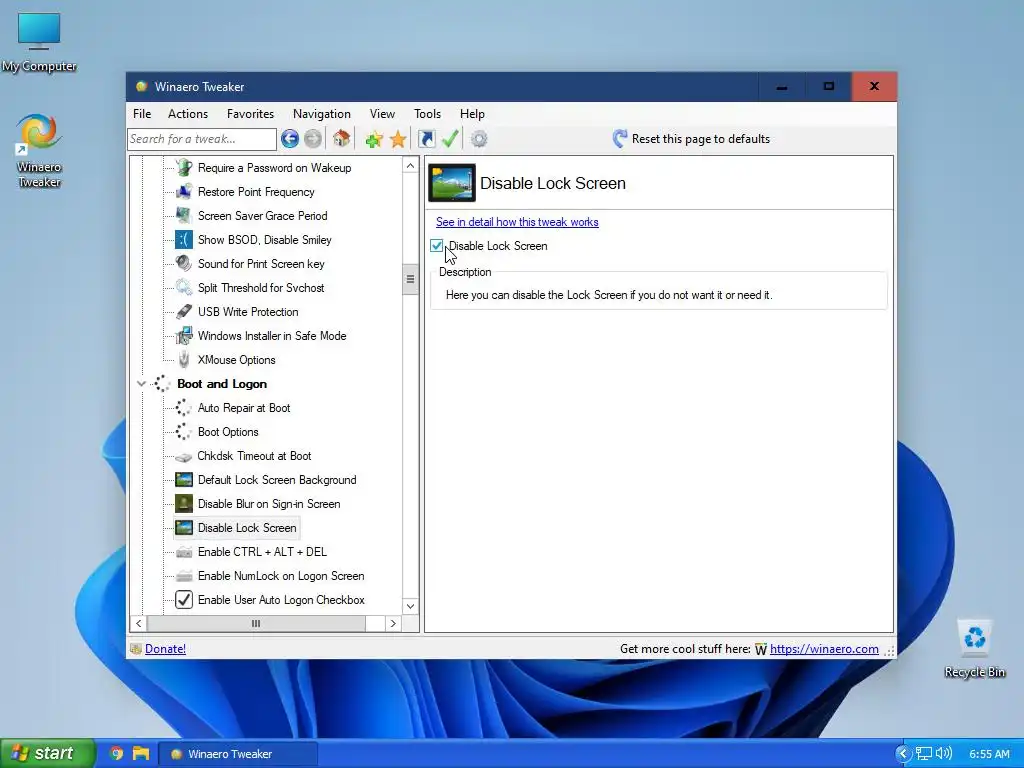Viewport: 1024px width, 768px height.
Task: Collapse the Boot and Logon category
Action: pos(141,384)
